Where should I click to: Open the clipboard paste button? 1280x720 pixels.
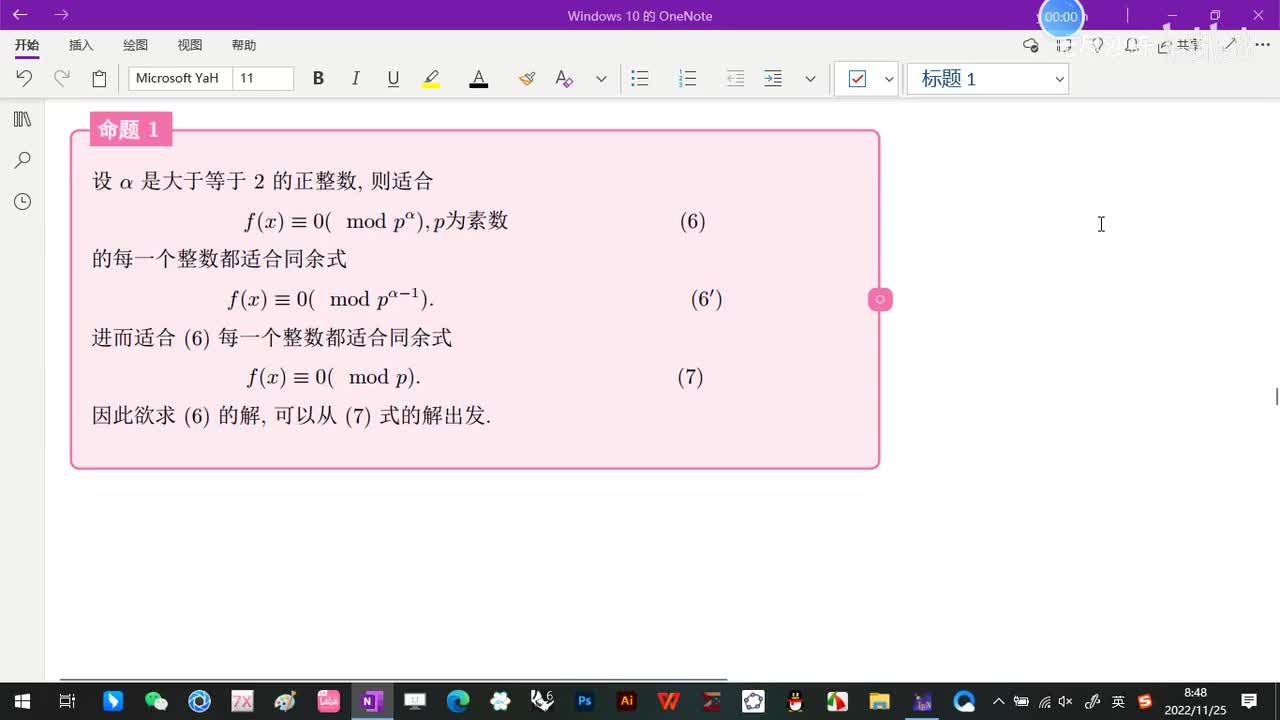point(99,78)
